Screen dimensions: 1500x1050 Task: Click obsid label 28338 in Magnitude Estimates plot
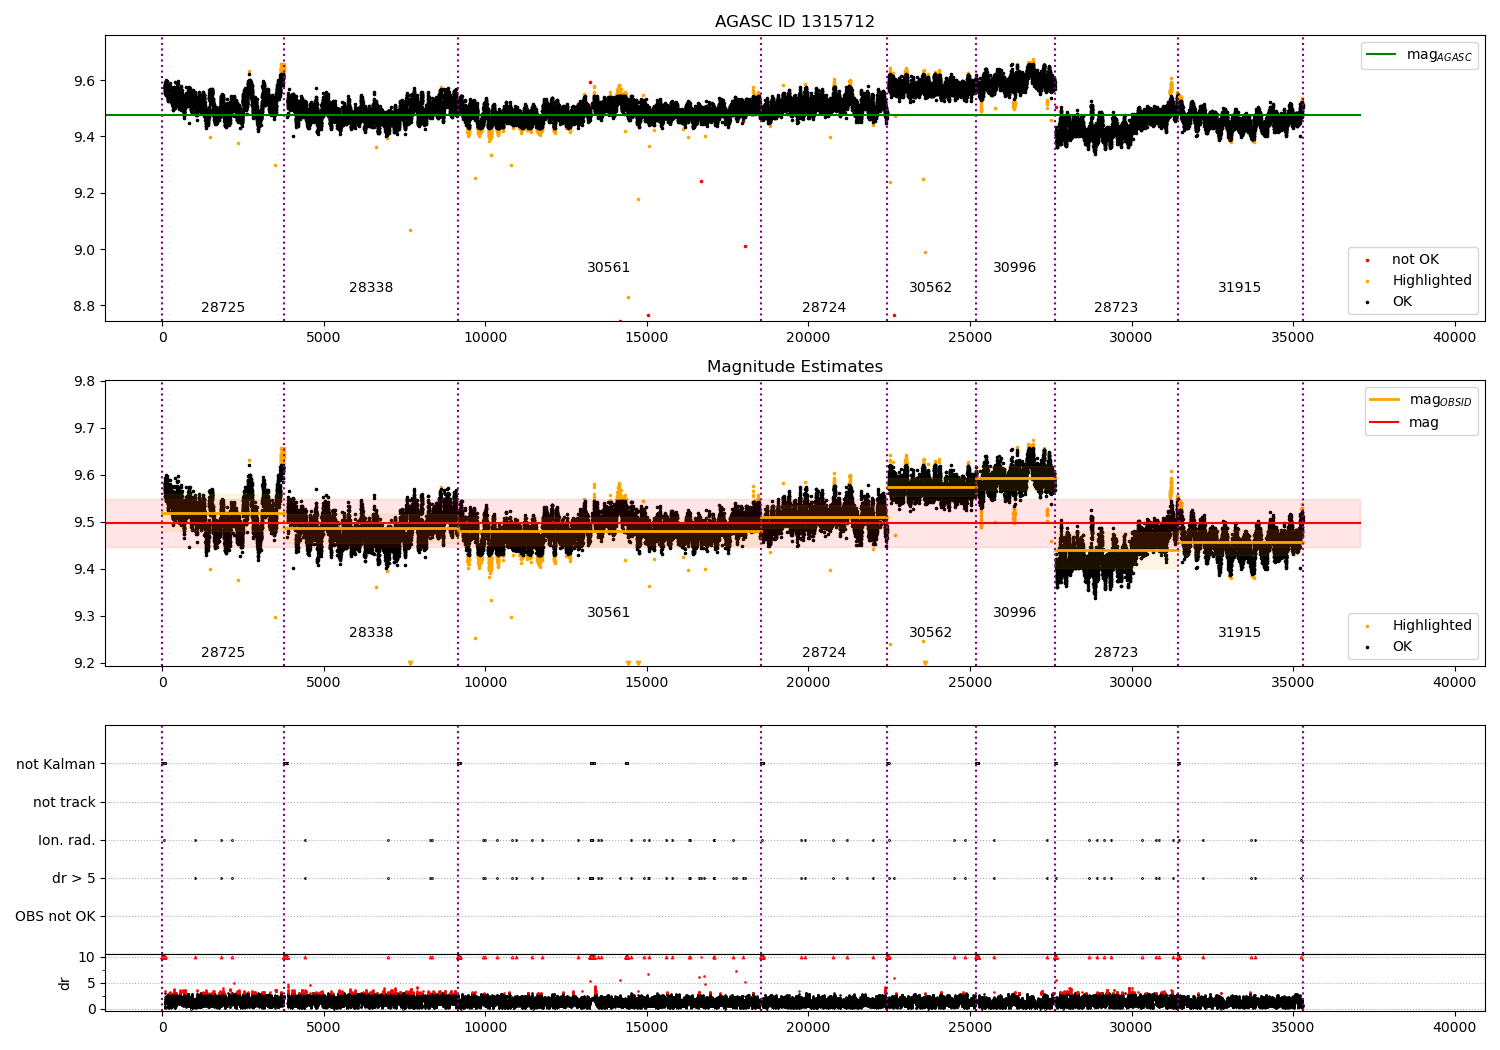pyautogui.click(x=371, y=632)
